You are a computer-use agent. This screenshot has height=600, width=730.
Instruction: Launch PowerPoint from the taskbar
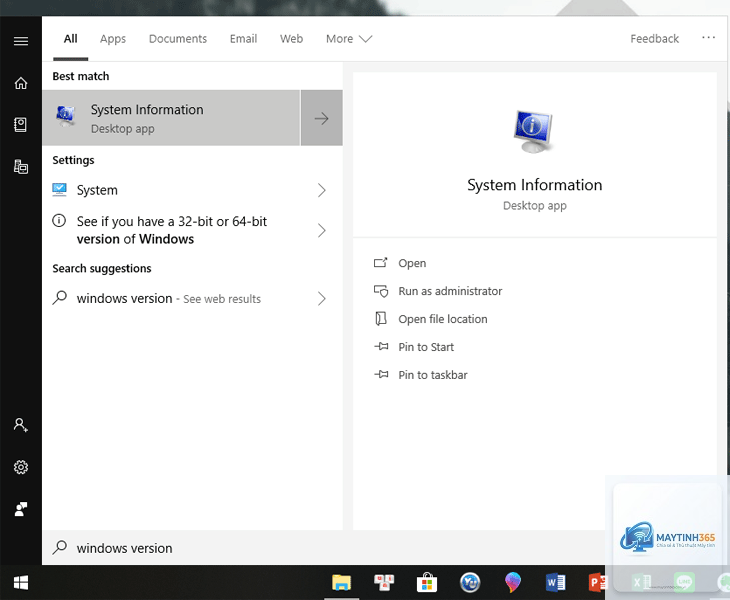tap(597, 582)
